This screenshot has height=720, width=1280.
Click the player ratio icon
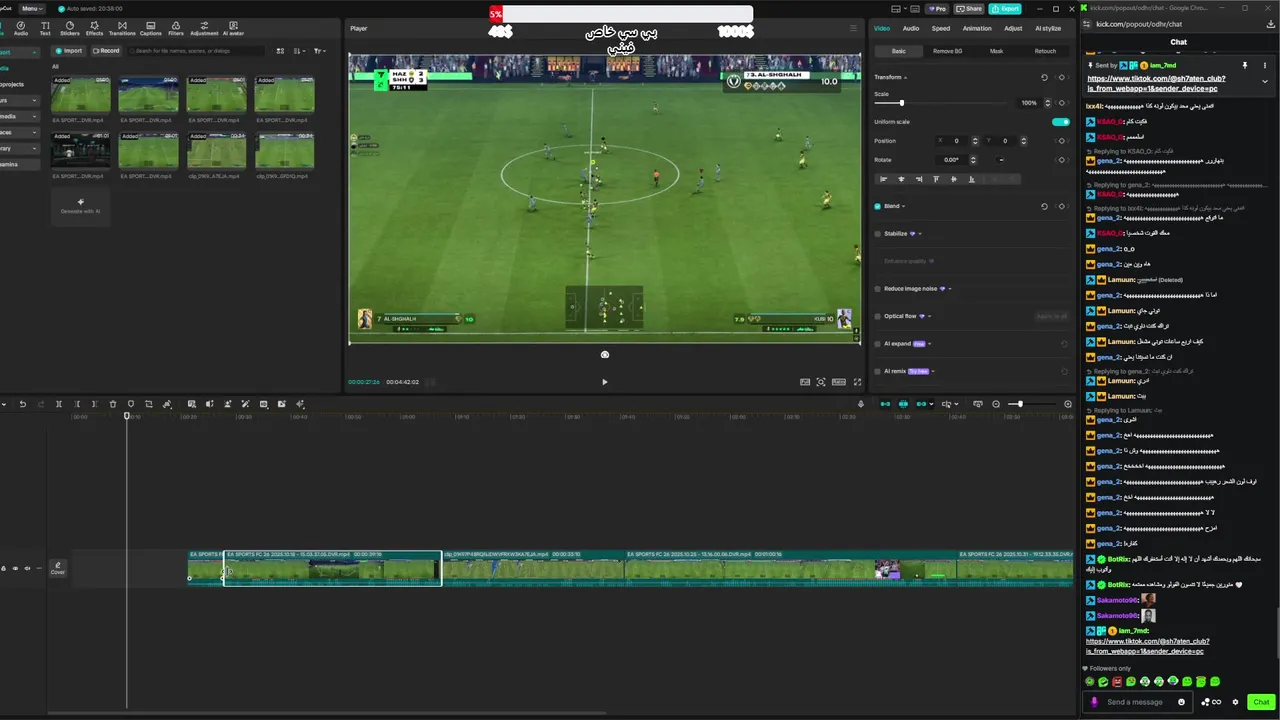(839, 382)
